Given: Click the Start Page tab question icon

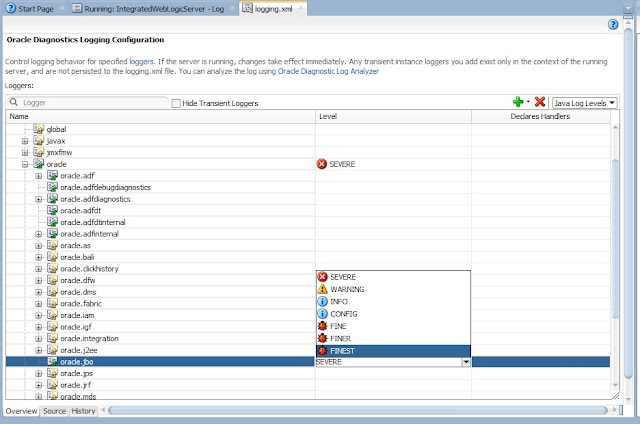Looking at the screenshot, I should (11, 8).
